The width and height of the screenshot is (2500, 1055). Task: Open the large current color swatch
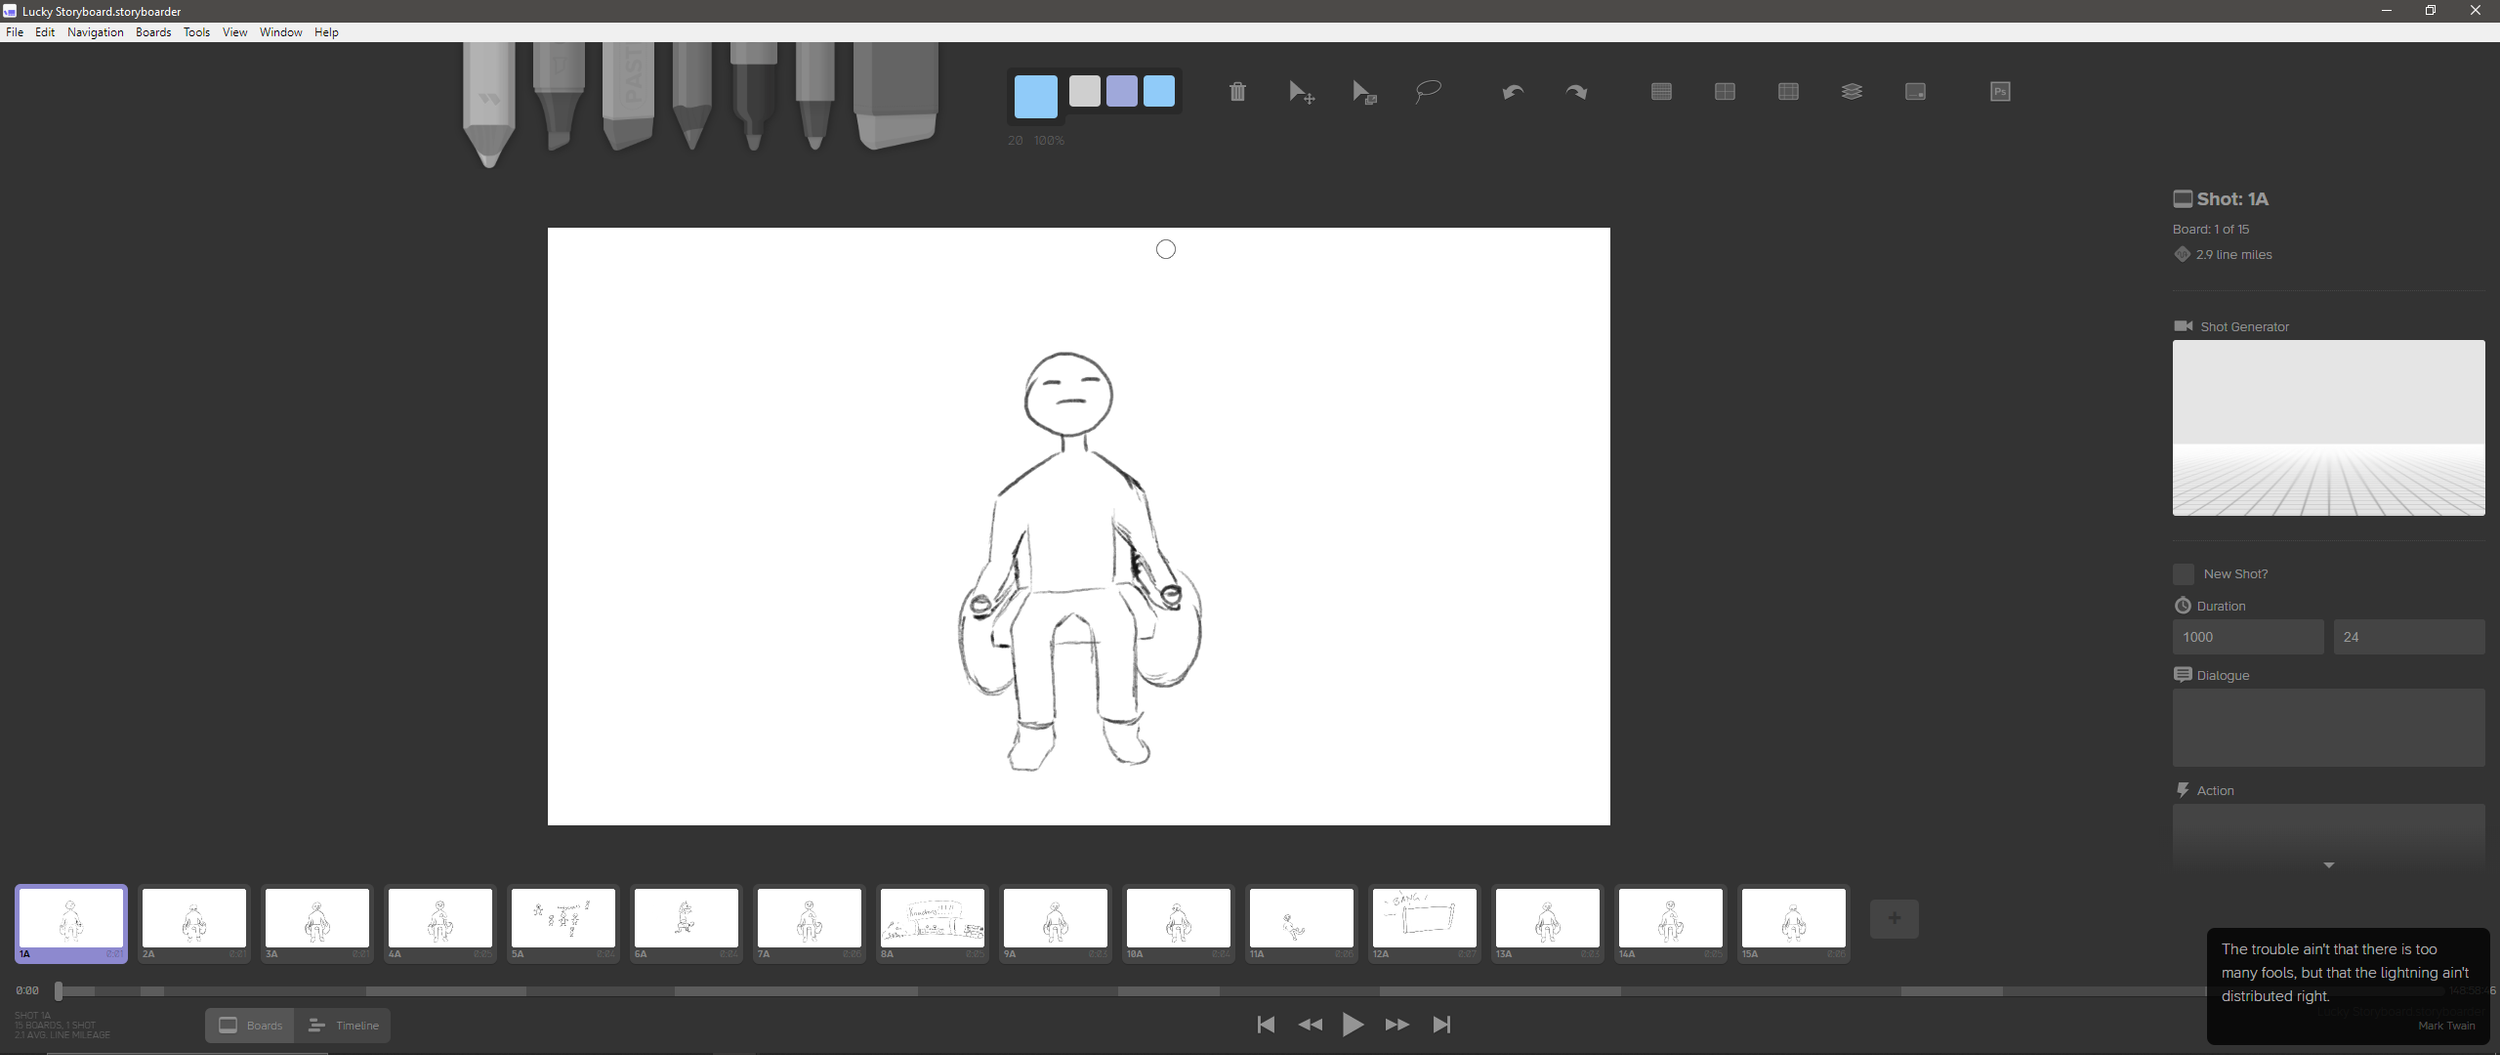tap(1036, 96)
